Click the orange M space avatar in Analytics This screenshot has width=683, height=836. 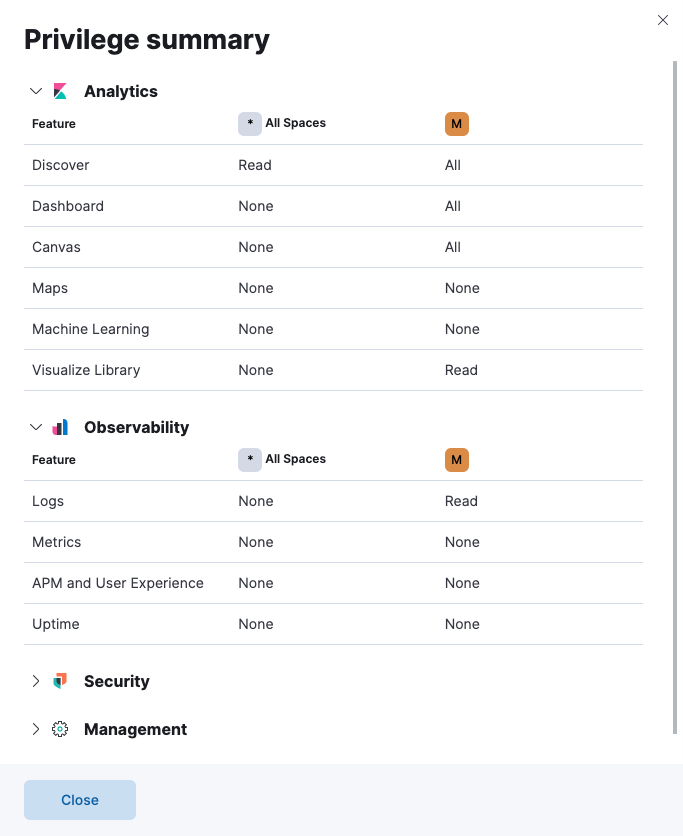tap(457, 123)
